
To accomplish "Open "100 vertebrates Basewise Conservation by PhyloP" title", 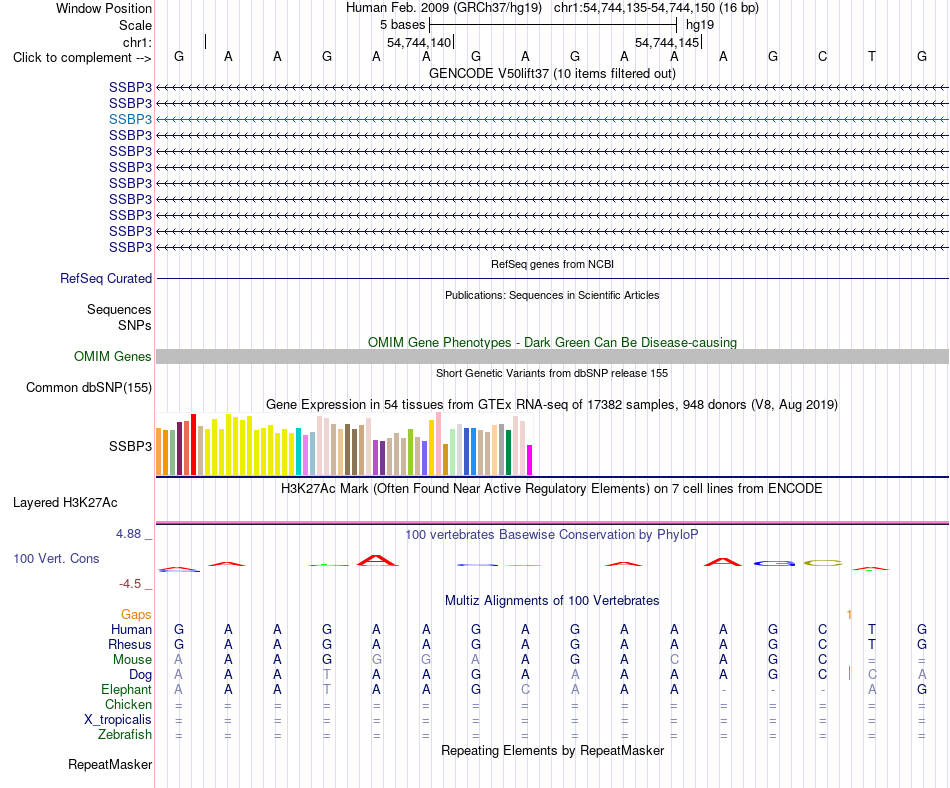I will point(552,534).
